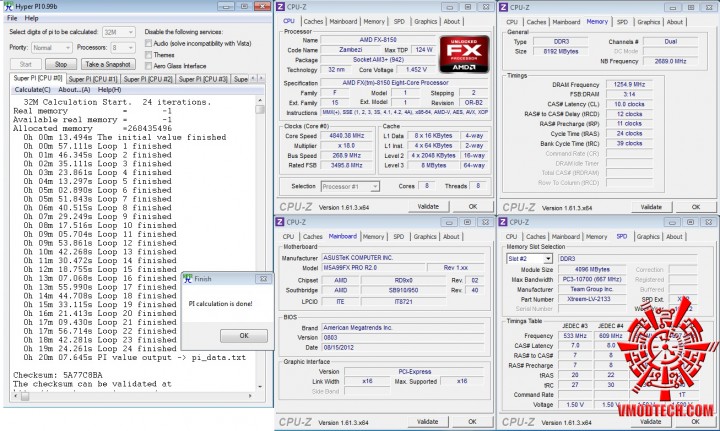Viewport: 720px width, 431px height.
Task: Open the About tab in CPU-Z CPU window
Action: click(x=451, y=21)
